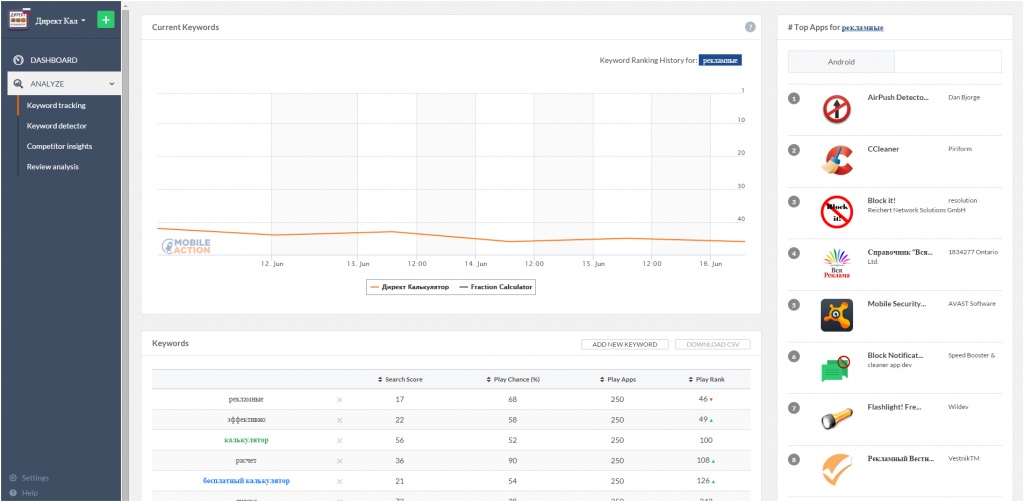
Task: Click the Mobile Security avast app icon
Action: click(x=837, y=315)
